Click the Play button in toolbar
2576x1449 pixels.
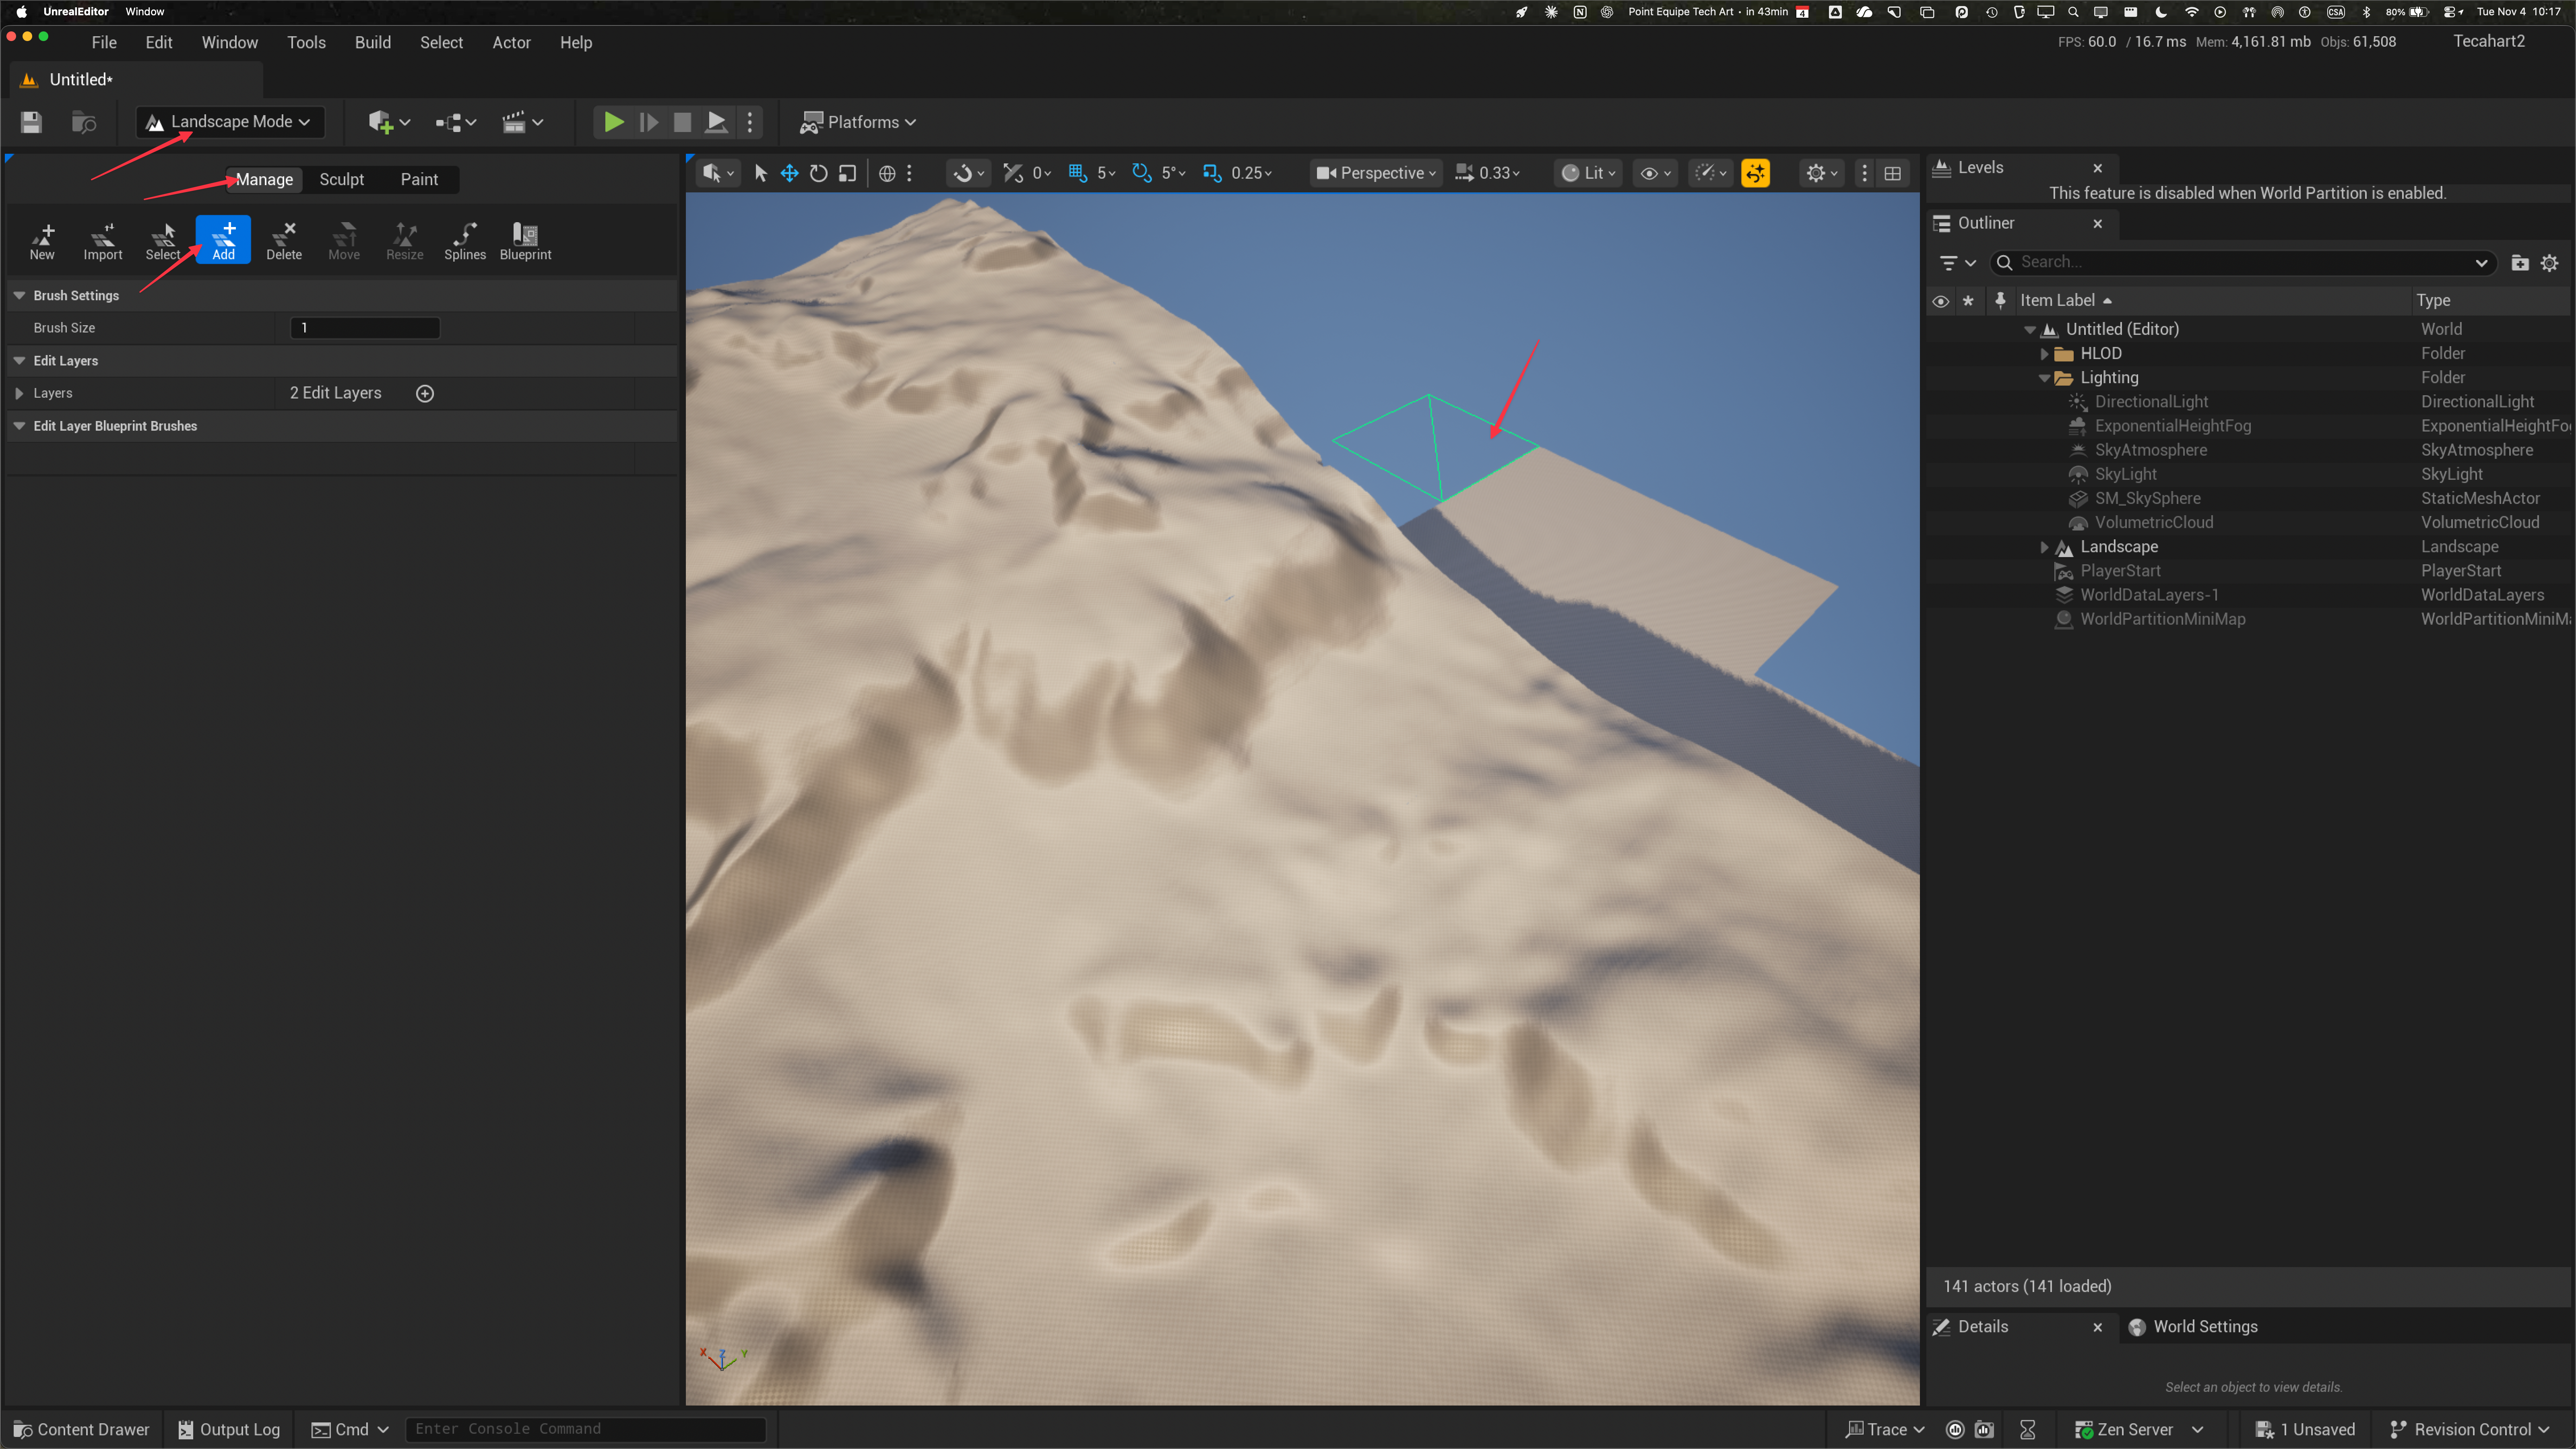point(614,122)
